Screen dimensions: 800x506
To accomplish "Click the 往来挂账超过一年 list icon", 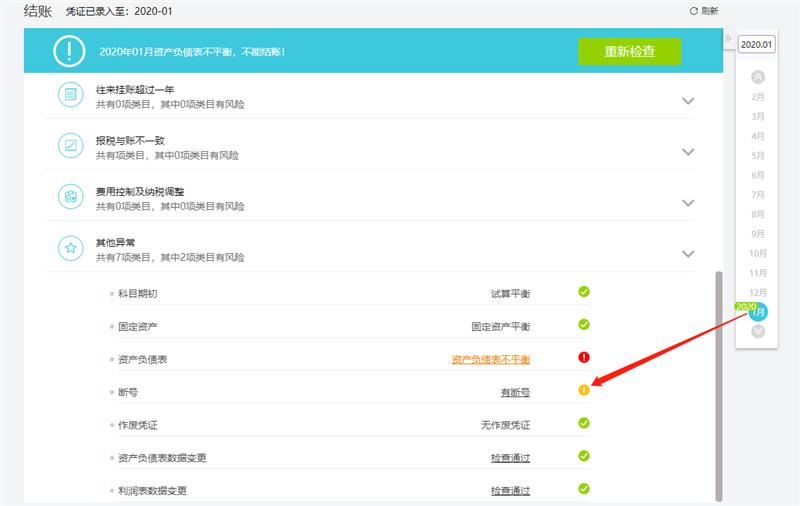I will pos(71,95).
